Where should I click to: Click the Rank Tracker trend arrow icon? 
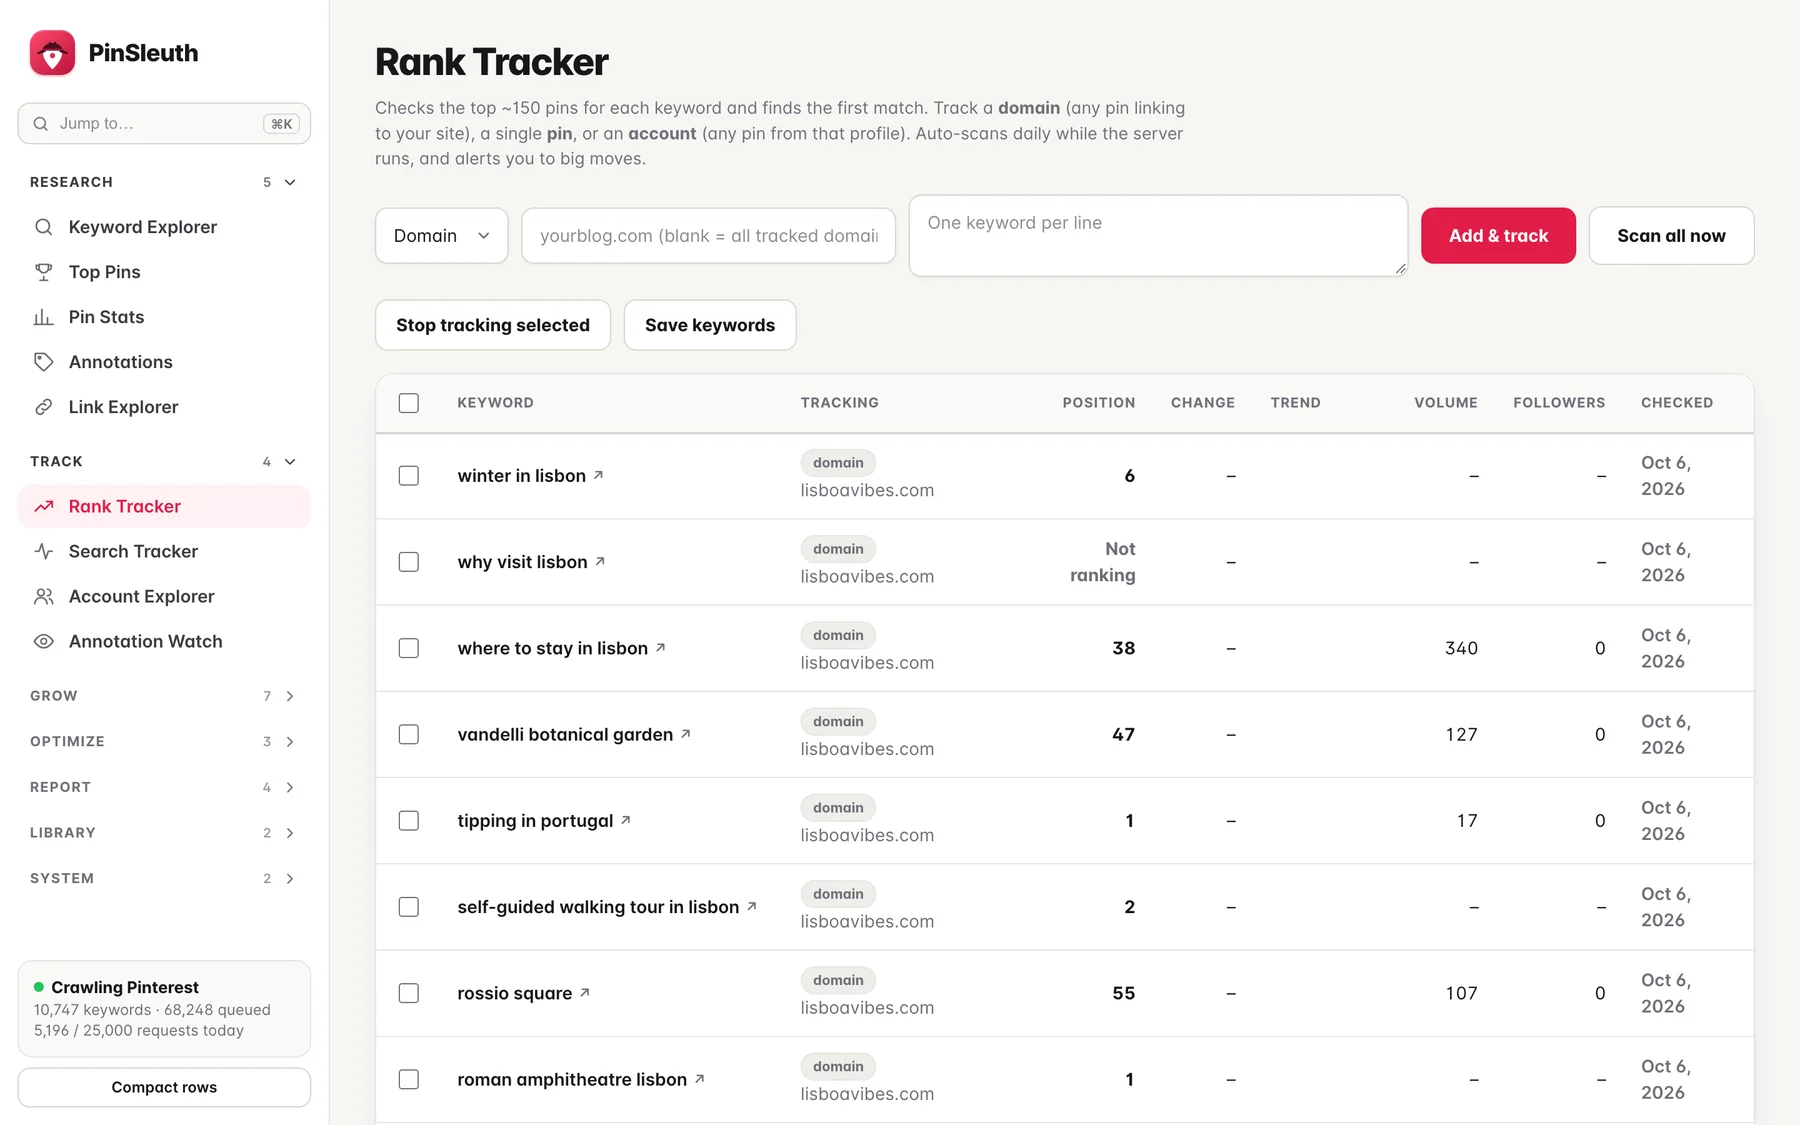43,507
